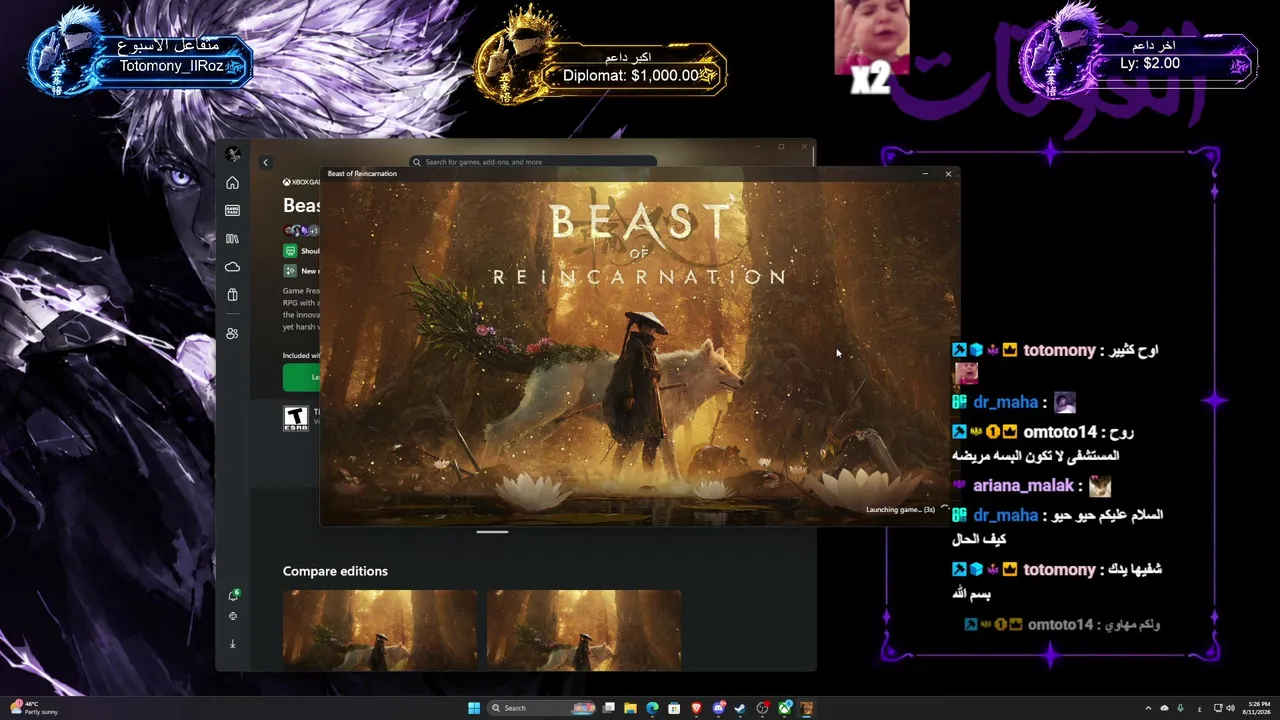Click the friends avatars group under game title
1280x720 pixels.
click(300, 231)
